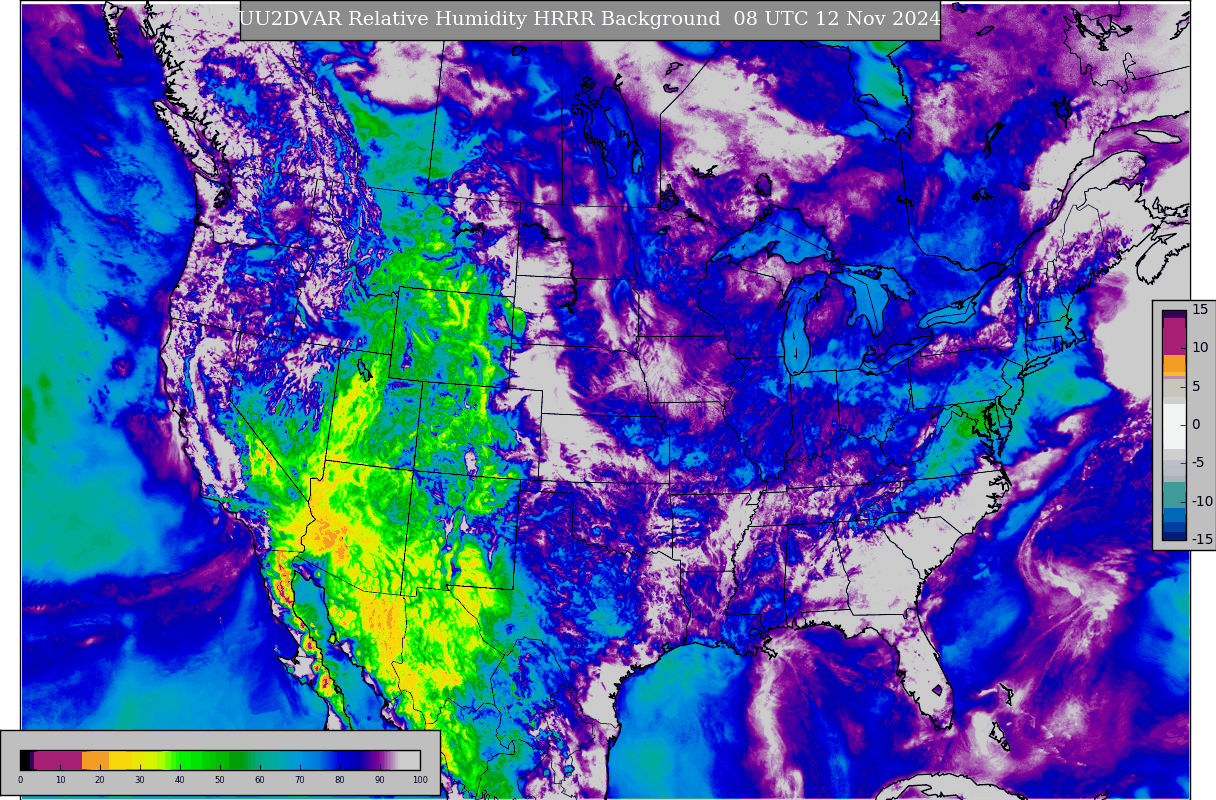Click the '15' label on the vertical colorbar
Viewport: 1216px width, 800px height.
1200,309
